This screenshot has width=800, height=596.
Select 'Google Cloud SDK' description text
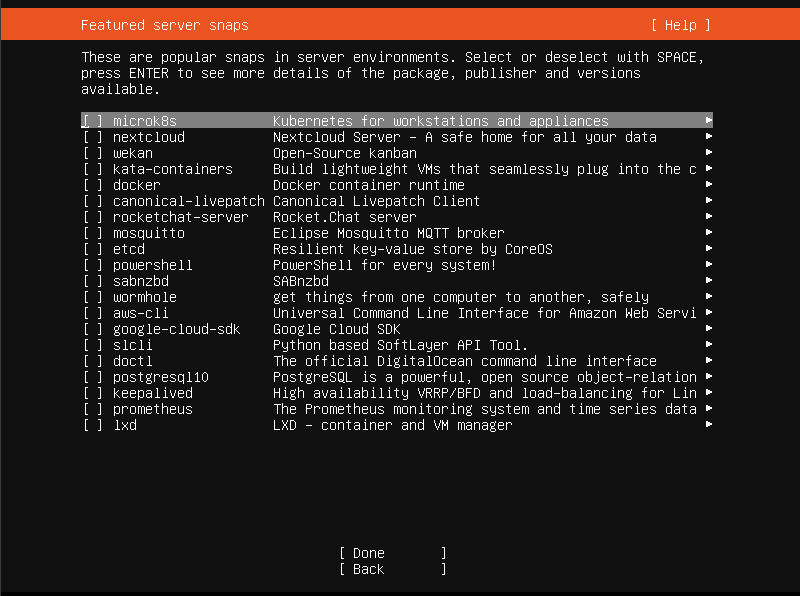pyautogui.click(x=337, y=329)
